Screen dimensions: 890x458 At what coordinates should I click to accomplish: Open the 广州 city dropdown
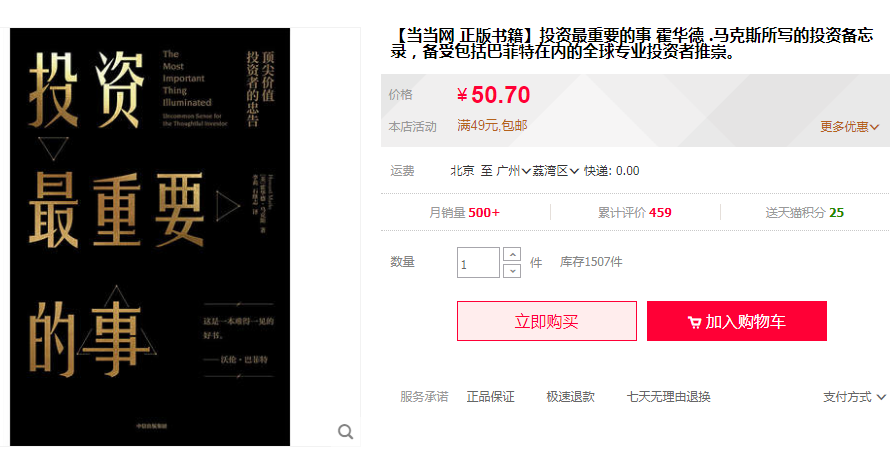tap(513, 171)
